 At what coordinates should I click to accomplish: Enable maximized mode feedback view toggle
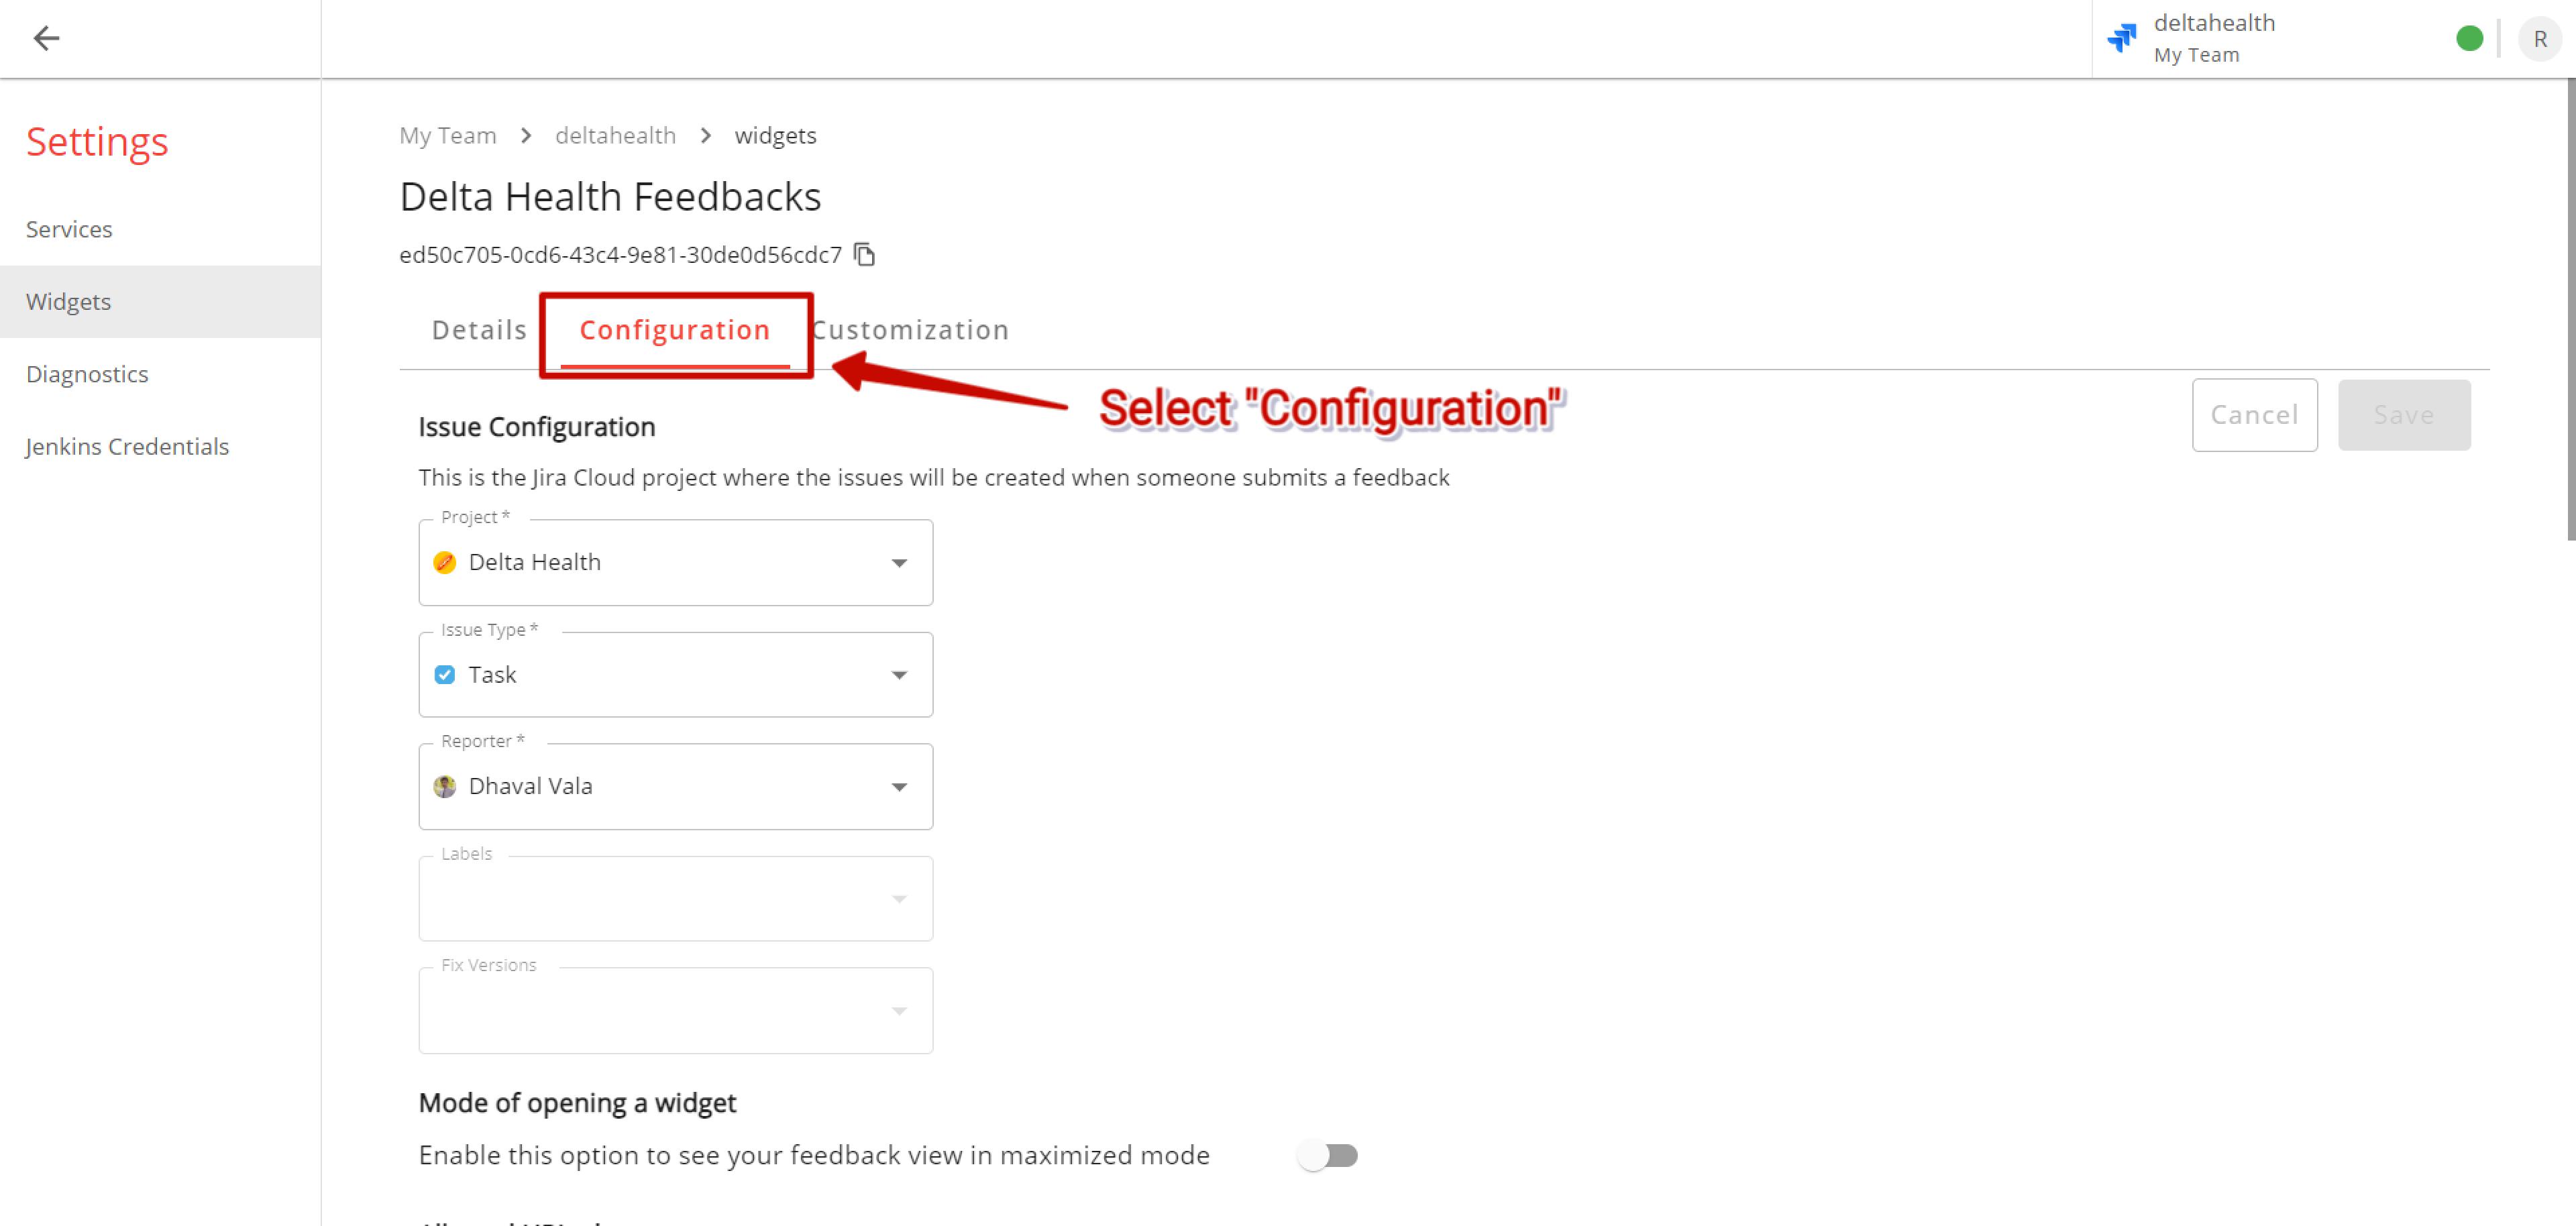pos(1327,1155)
